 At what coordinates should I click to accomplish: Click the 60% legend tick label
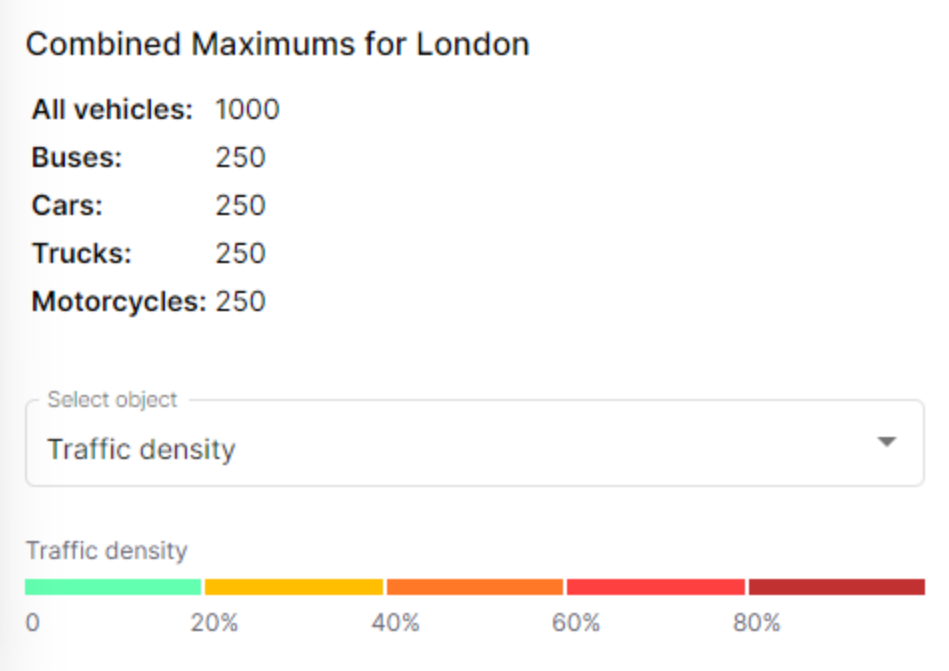coord(576,623)
